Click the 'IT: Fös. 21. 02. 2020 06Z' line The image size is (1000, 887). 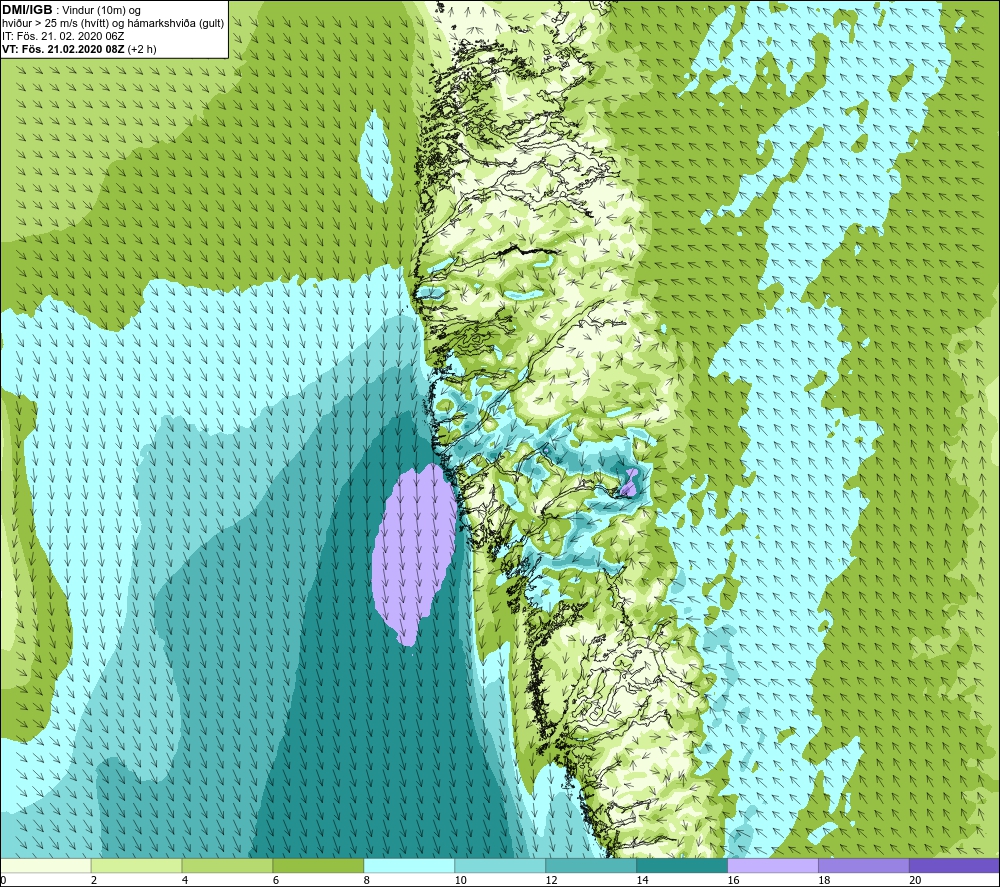[x=63, y=36]
